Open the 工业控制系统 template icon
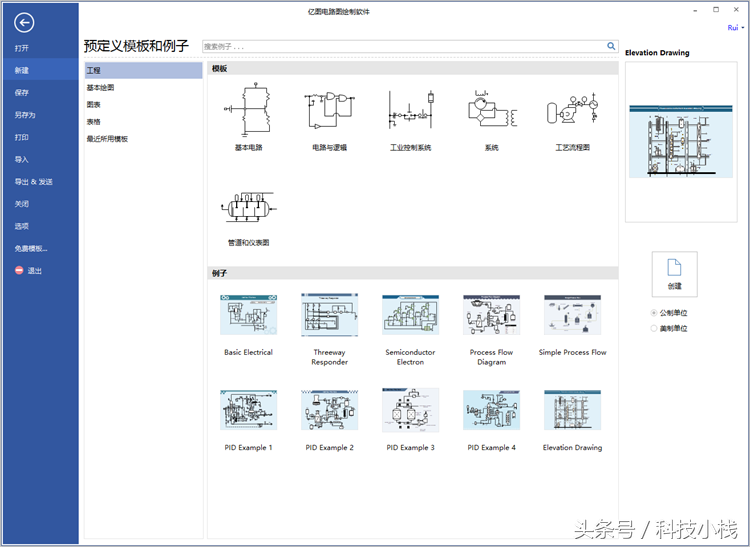Viewport: 750px width, 547px height. pyautogui.click(x=410, y=110)
